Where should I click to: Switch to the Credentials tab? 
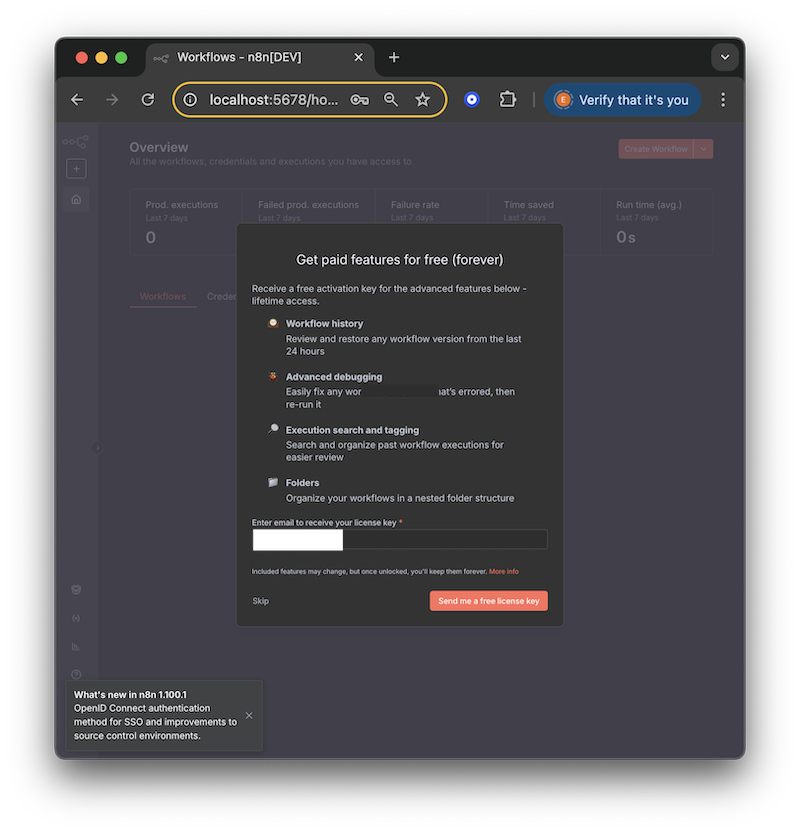[x=221, y=297]
